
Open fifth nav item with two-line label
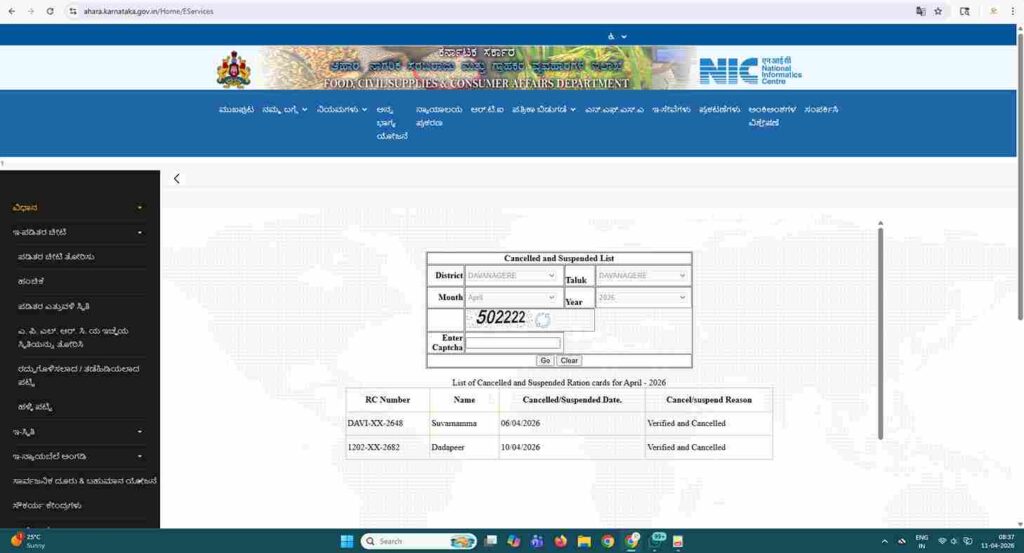pos(439,116)
